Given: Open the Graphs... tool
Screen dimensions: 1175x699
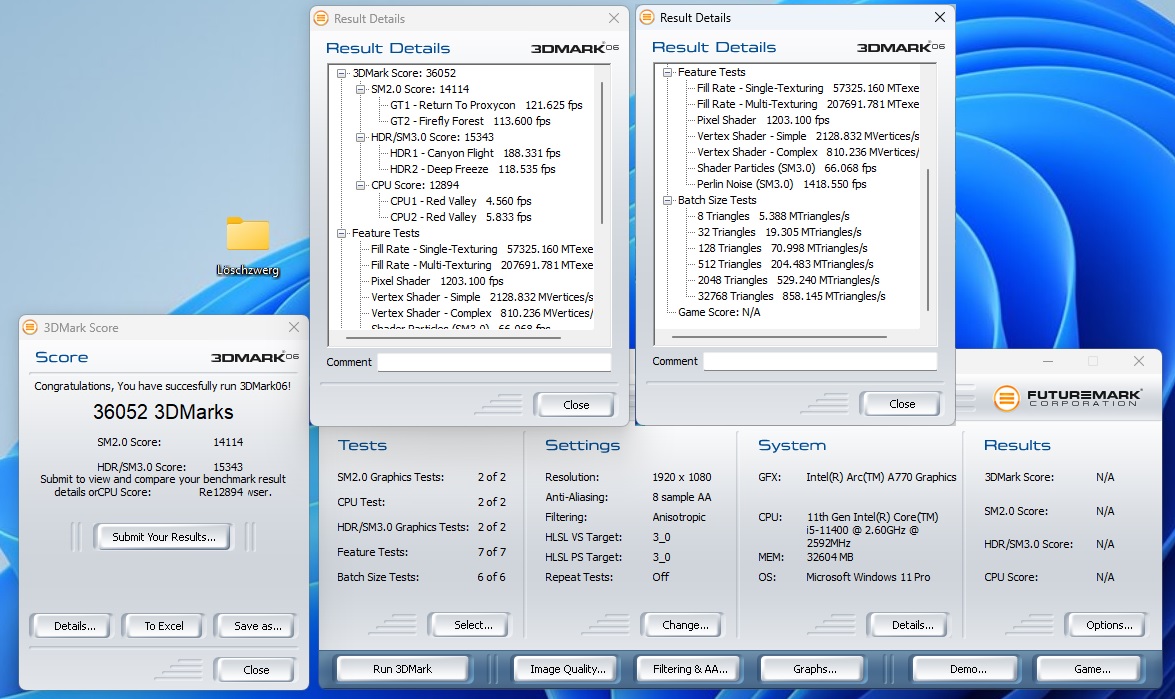Looking at the screenshot, I should tap(815, 669).
